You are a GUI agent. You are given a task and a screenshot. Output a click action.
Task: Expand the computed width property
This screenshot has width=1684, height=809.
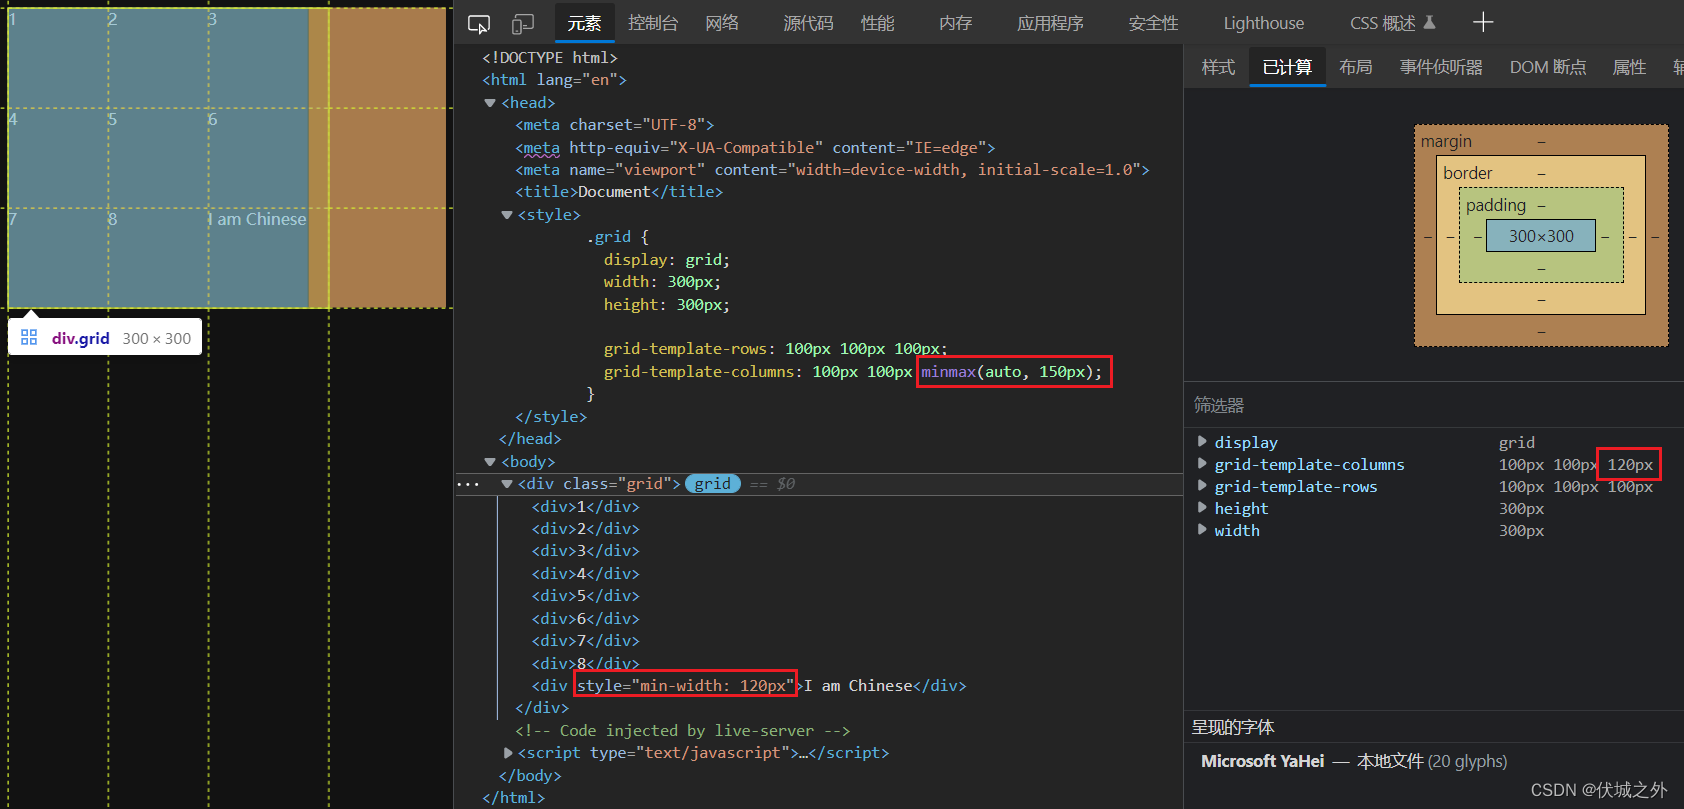[x=1202, y=529]
